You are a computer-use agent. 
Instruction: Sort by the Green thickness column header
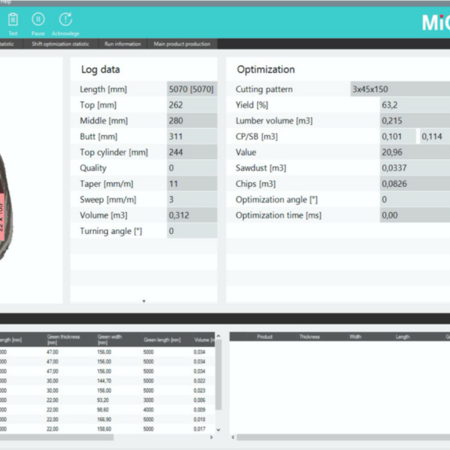[63, 339]
